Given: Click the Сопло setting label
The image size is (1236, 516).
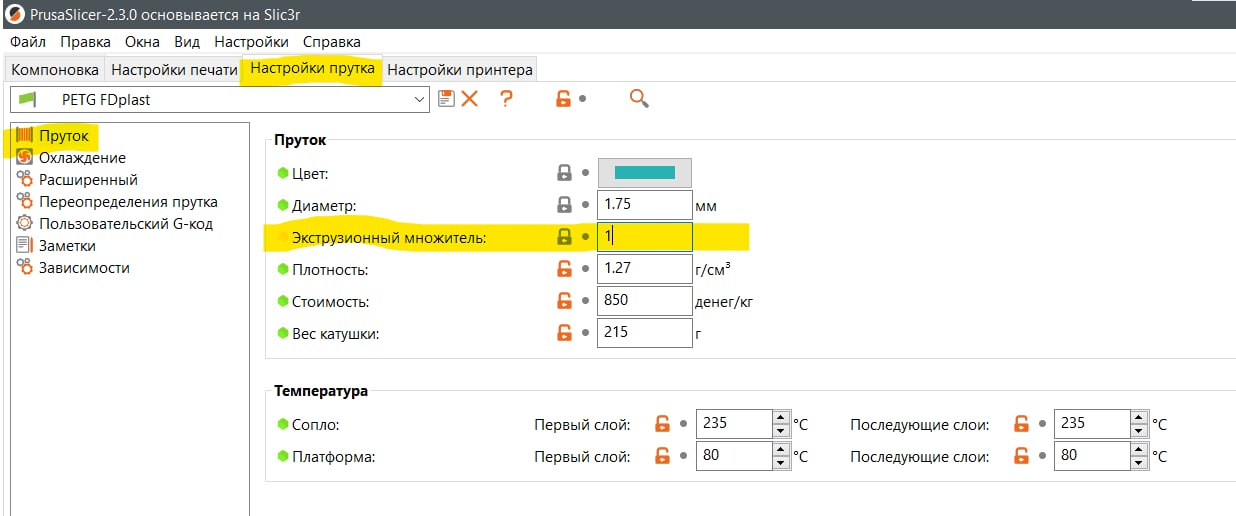Looking at the screenshot, I should [316, 425].
